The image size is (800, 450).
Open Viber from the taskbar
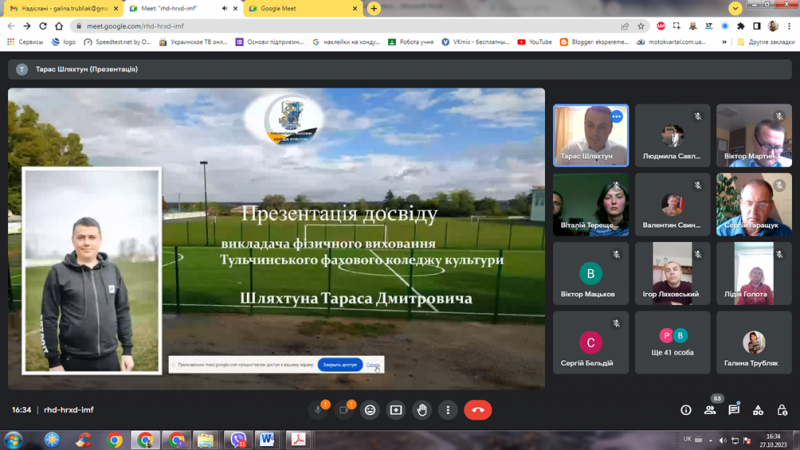pos(238,440)
